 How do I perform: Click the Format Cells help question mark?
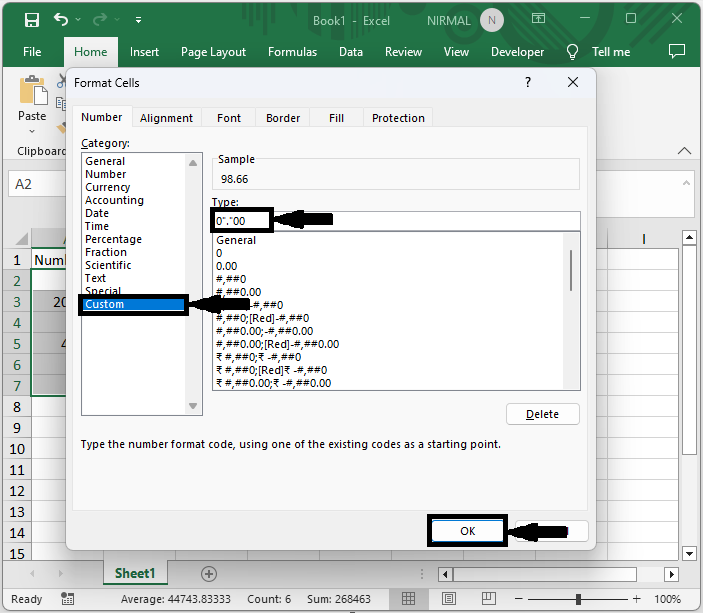pyautogui.click(x=528, y=82)
